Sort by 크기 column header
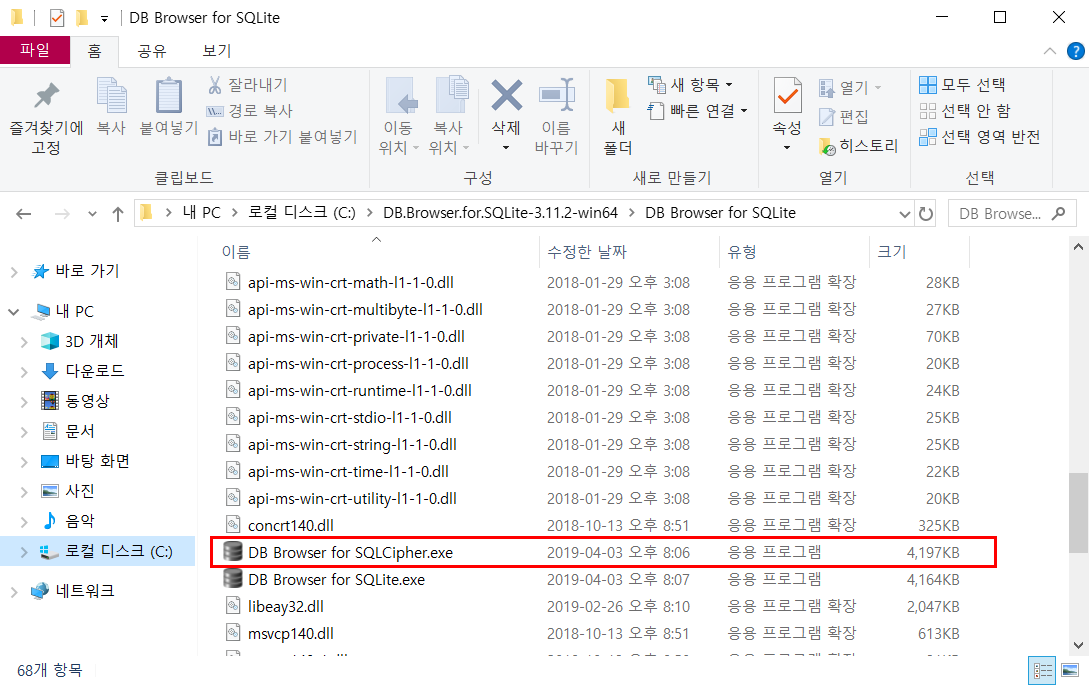Viewport: 1089px width, 686px height. [x=892, y=252]
